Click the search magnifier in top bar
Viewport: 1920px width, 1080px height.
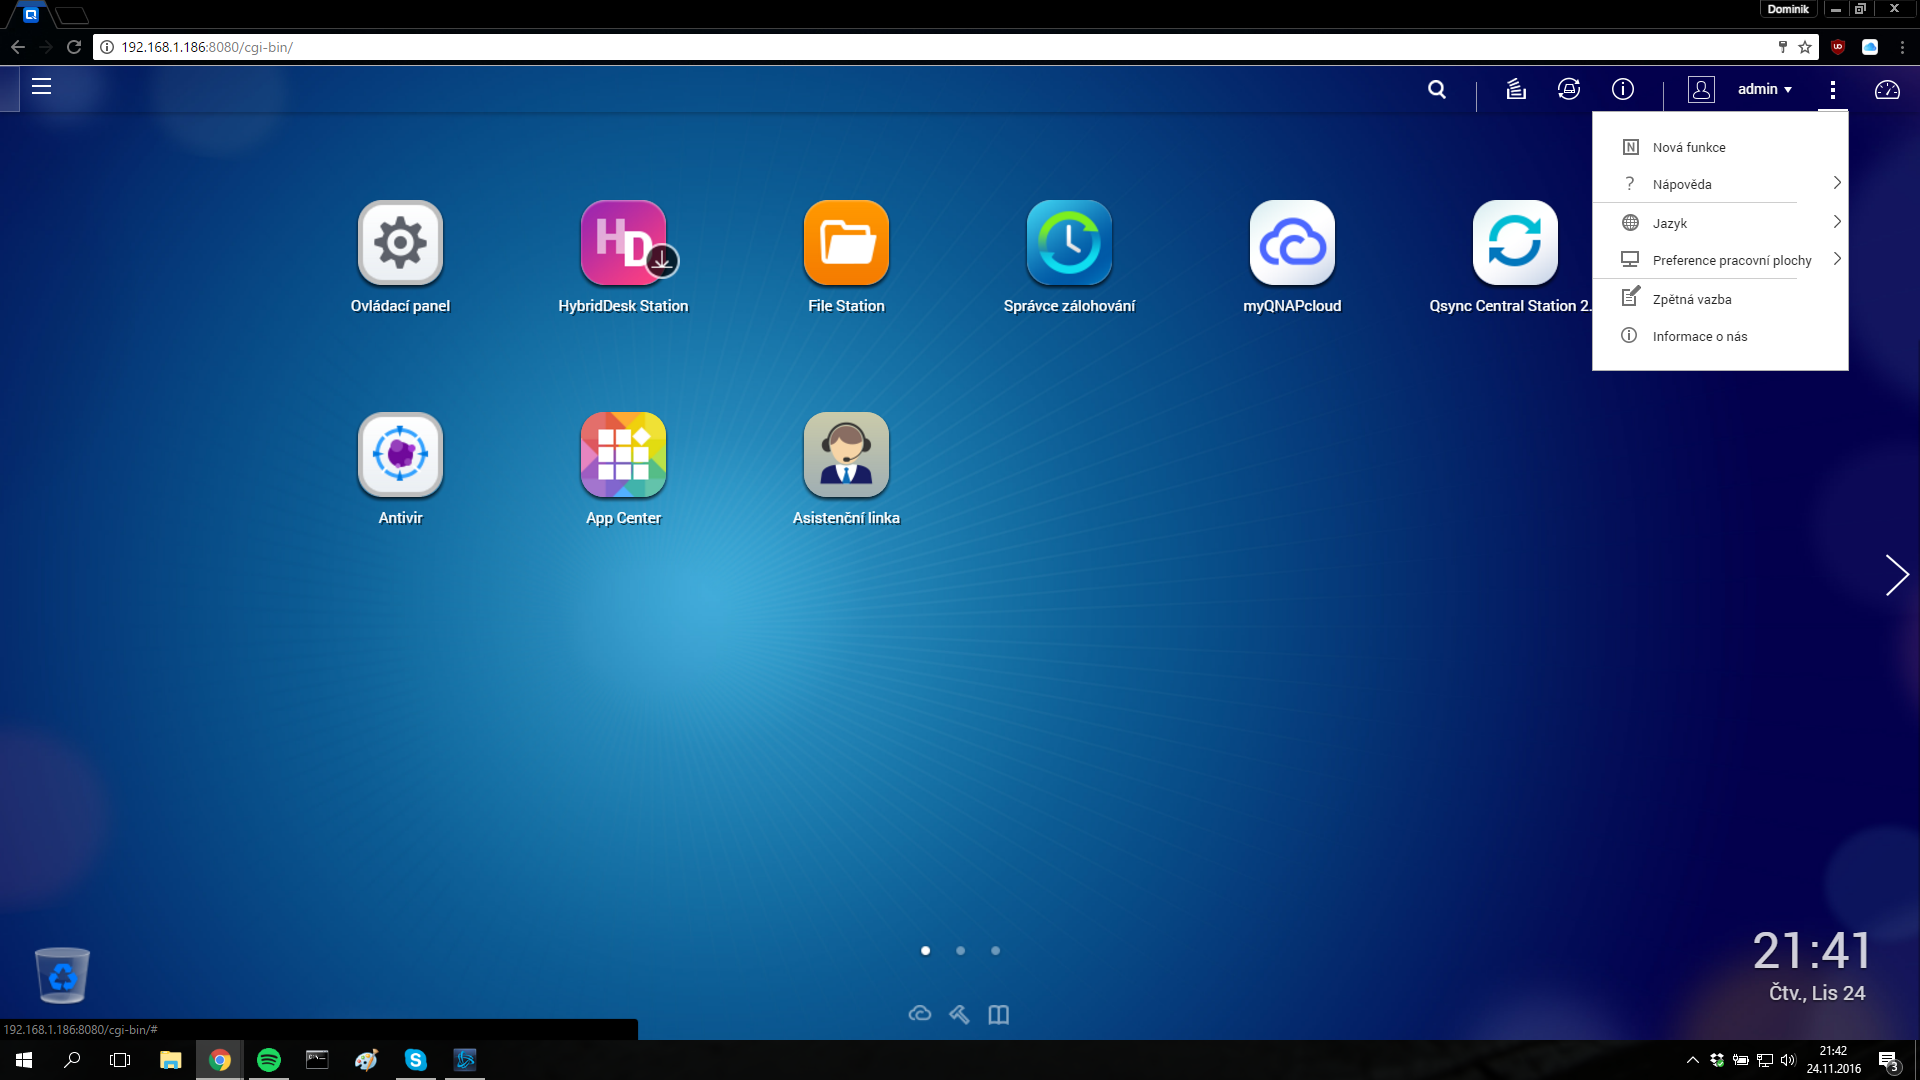[x=1437, y=89]
